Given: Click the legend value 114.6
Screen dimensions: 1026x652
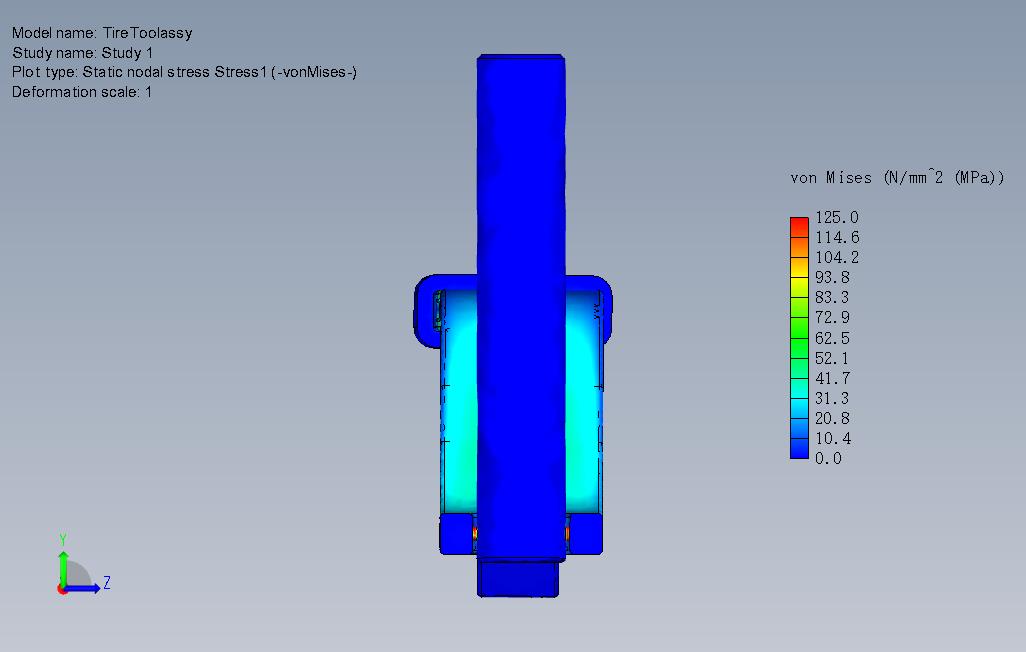Looking at the screenshot, I should [837, 237].
